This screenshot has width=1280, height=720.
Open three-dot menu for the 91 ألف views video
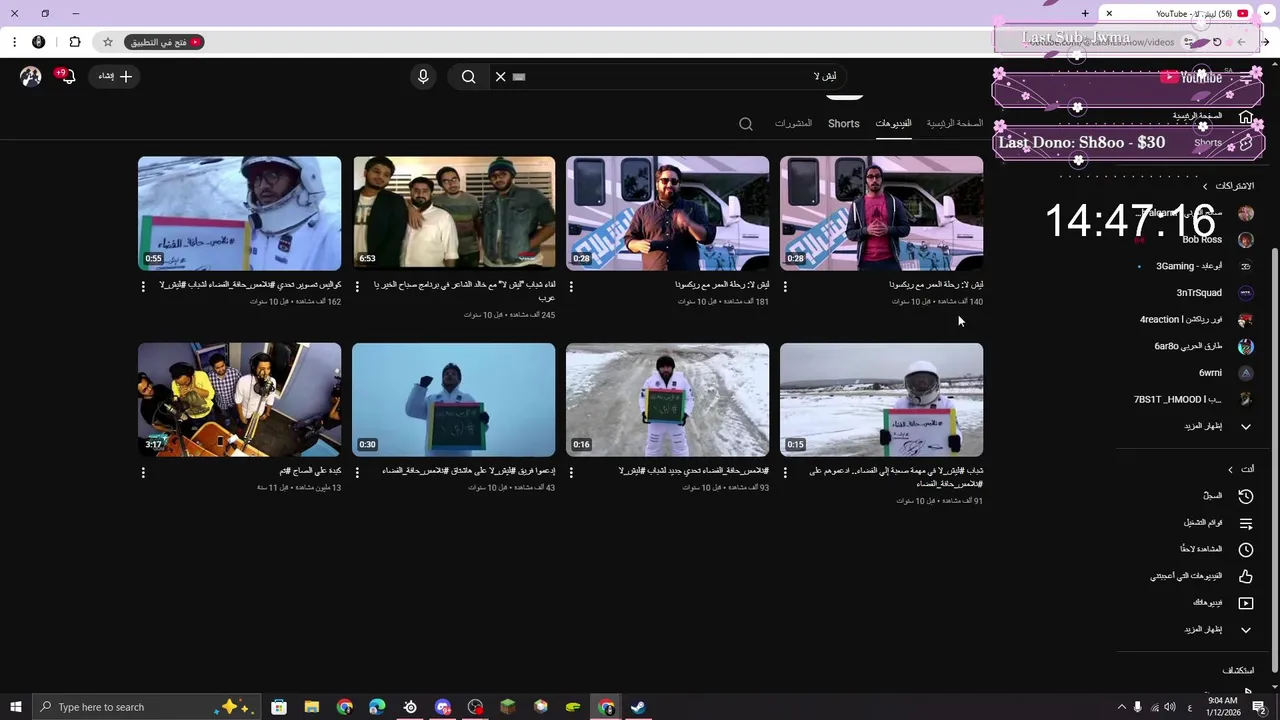point(785,472)
